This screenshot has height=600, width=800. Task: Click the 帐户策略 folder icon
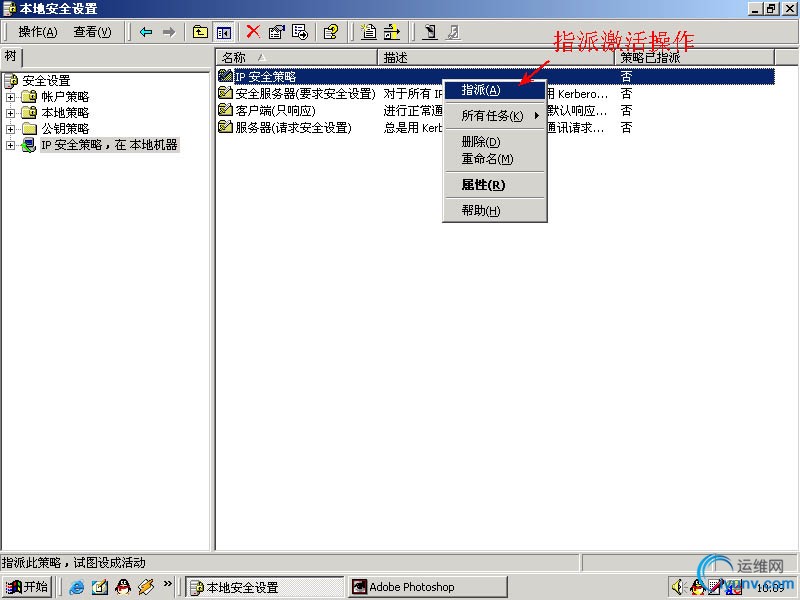coord(30,96)
